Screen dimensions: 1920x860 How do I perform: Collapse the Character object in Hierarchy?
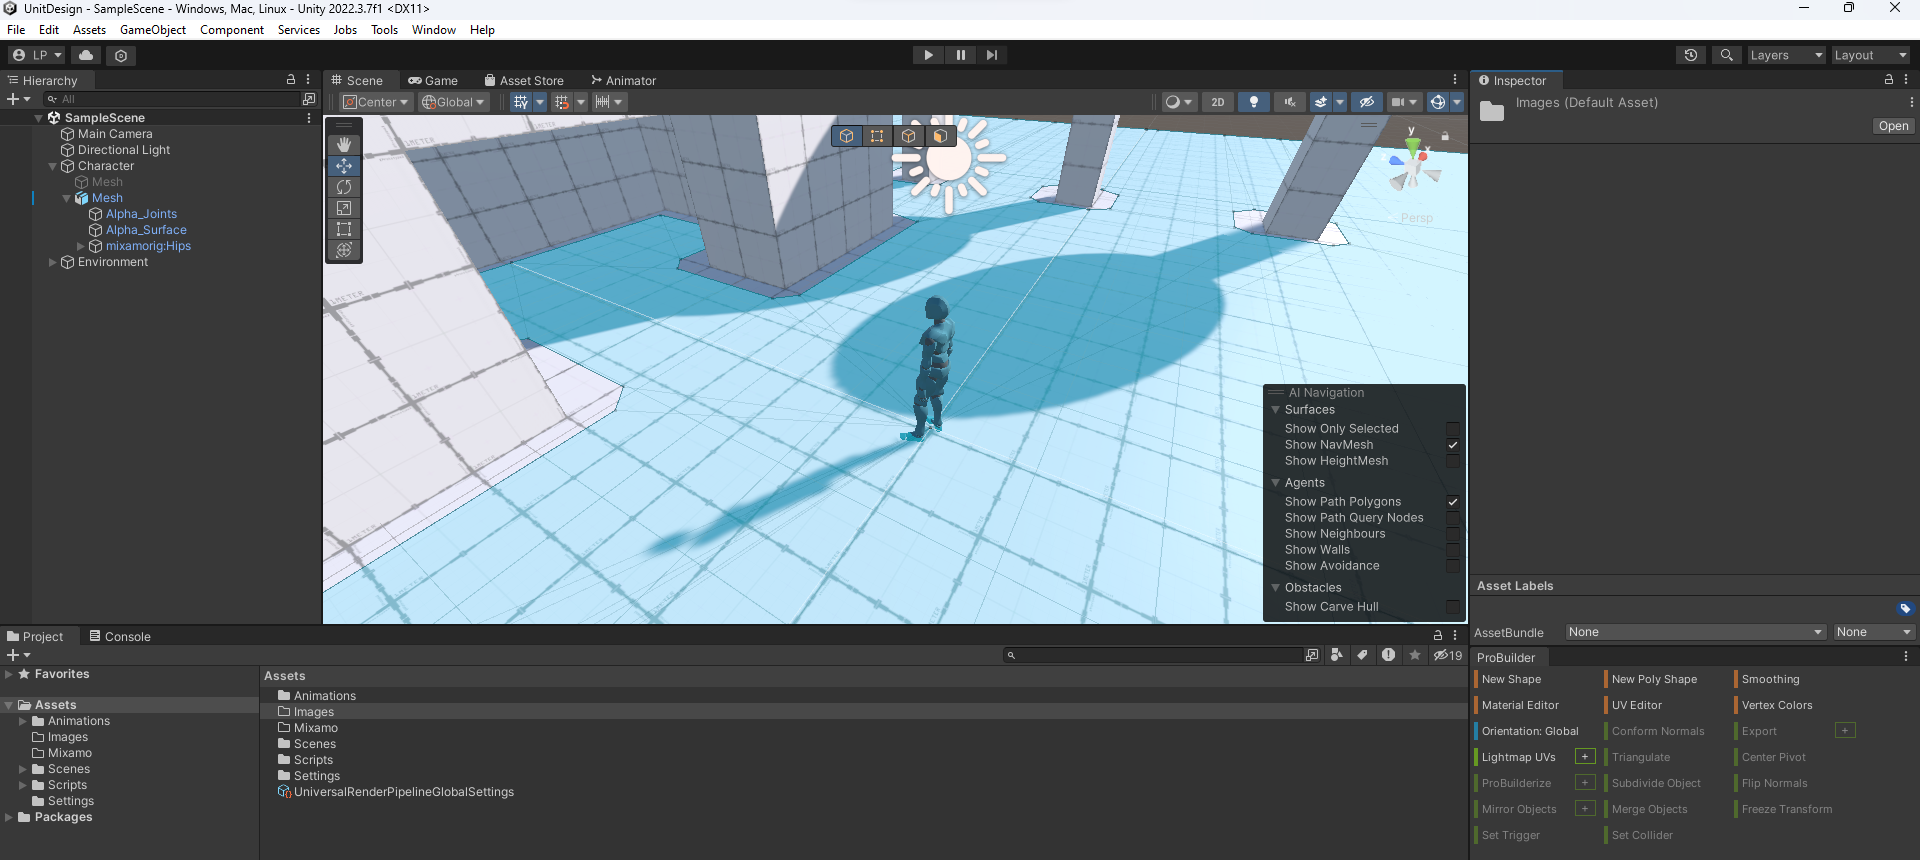click(x=53, y=166)
